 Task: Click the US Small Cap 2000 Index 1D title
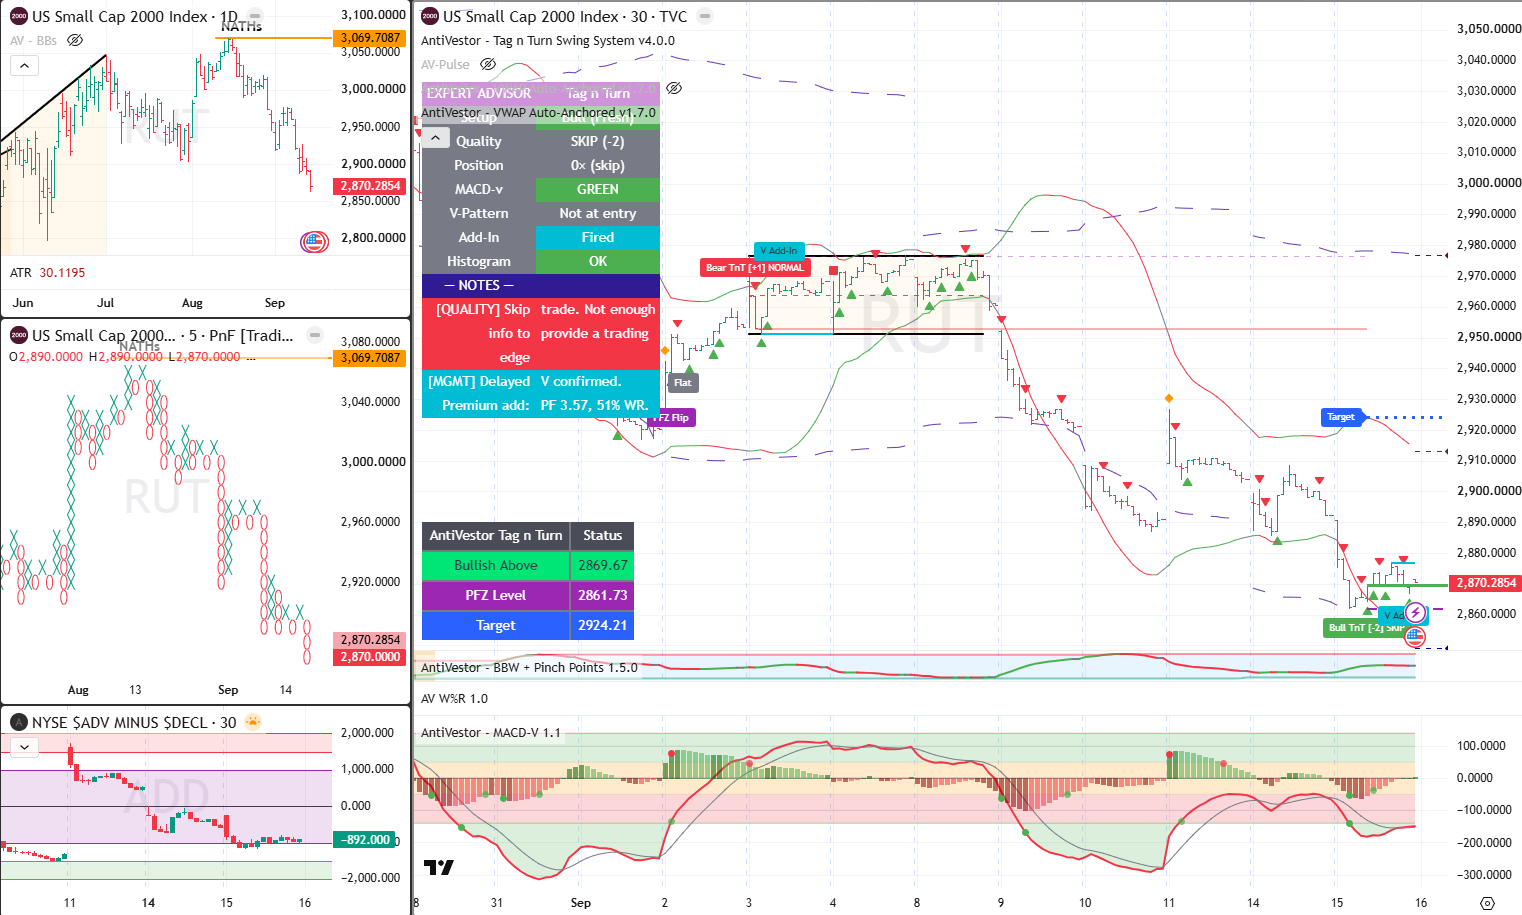[135, 16]
